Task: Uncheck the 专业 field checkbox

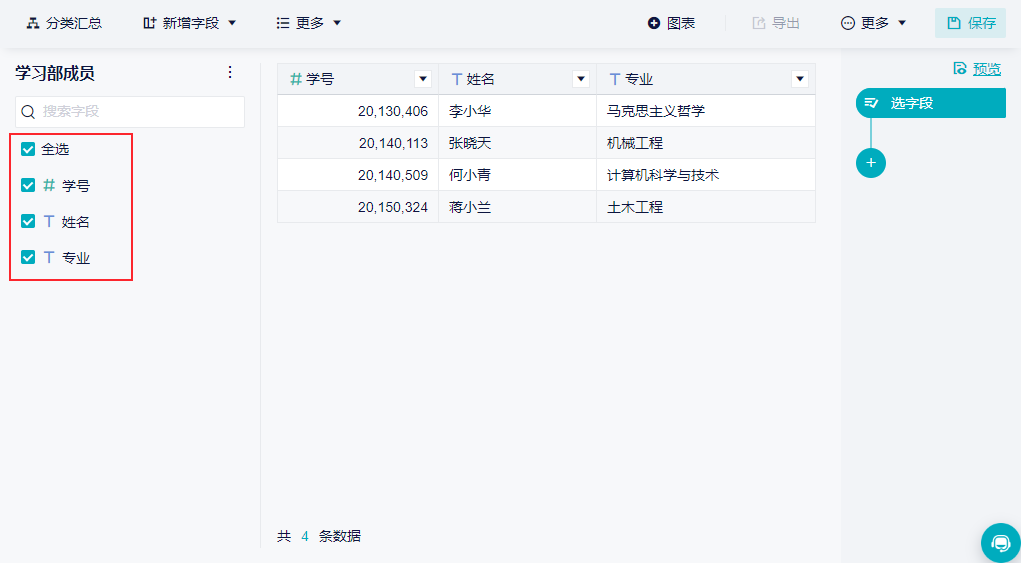Action: (x=28, y=257)
